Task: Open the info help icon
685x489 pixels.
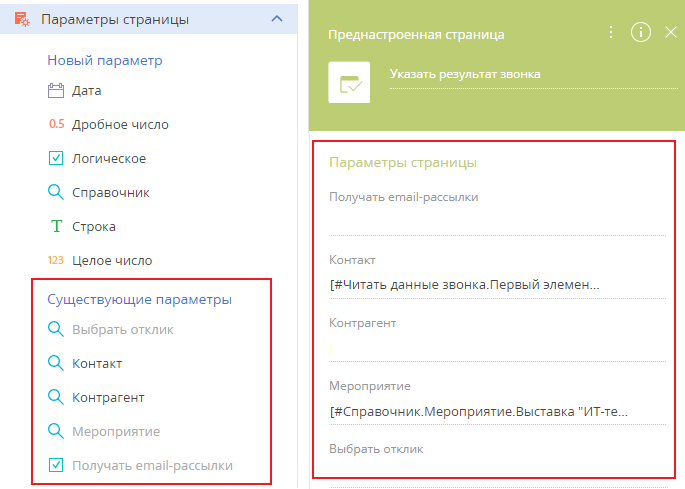Action: coord(641,32)
